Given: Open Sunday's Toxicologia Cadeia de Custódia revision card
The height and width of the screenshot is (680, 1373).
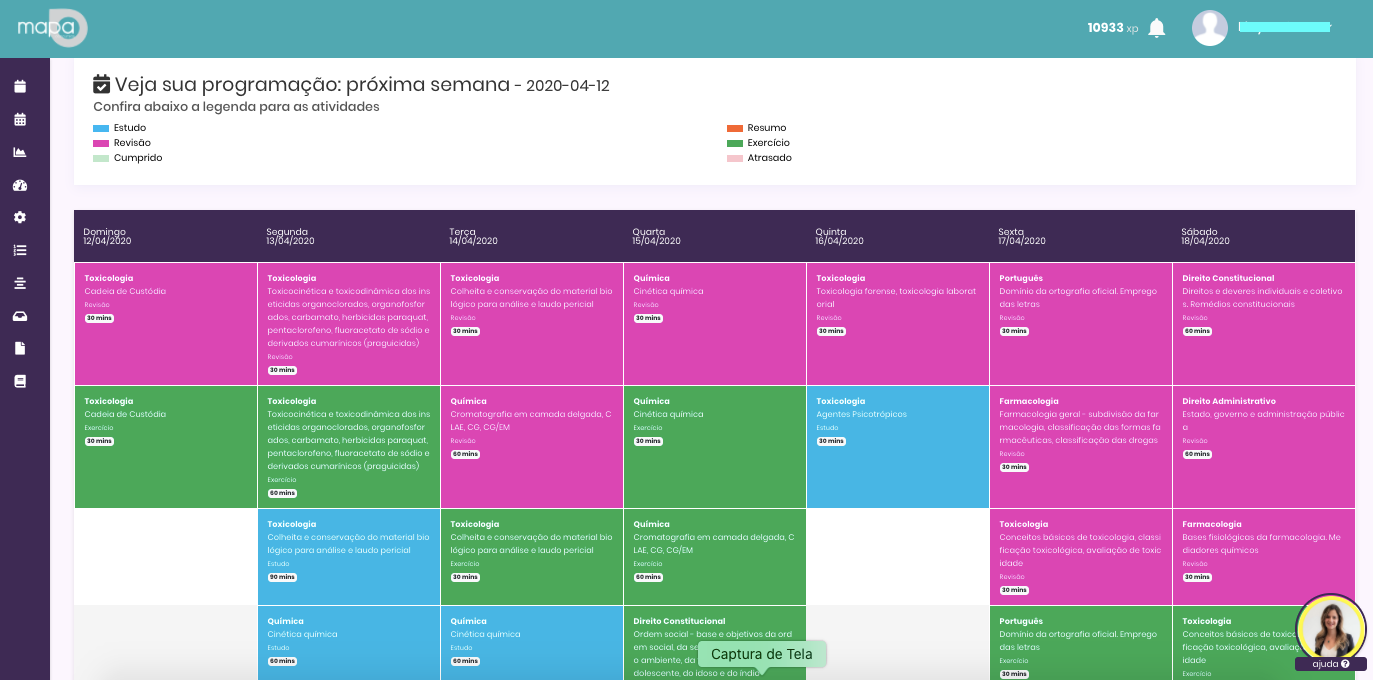Looking at the screenshot, I should coord(165,323).
